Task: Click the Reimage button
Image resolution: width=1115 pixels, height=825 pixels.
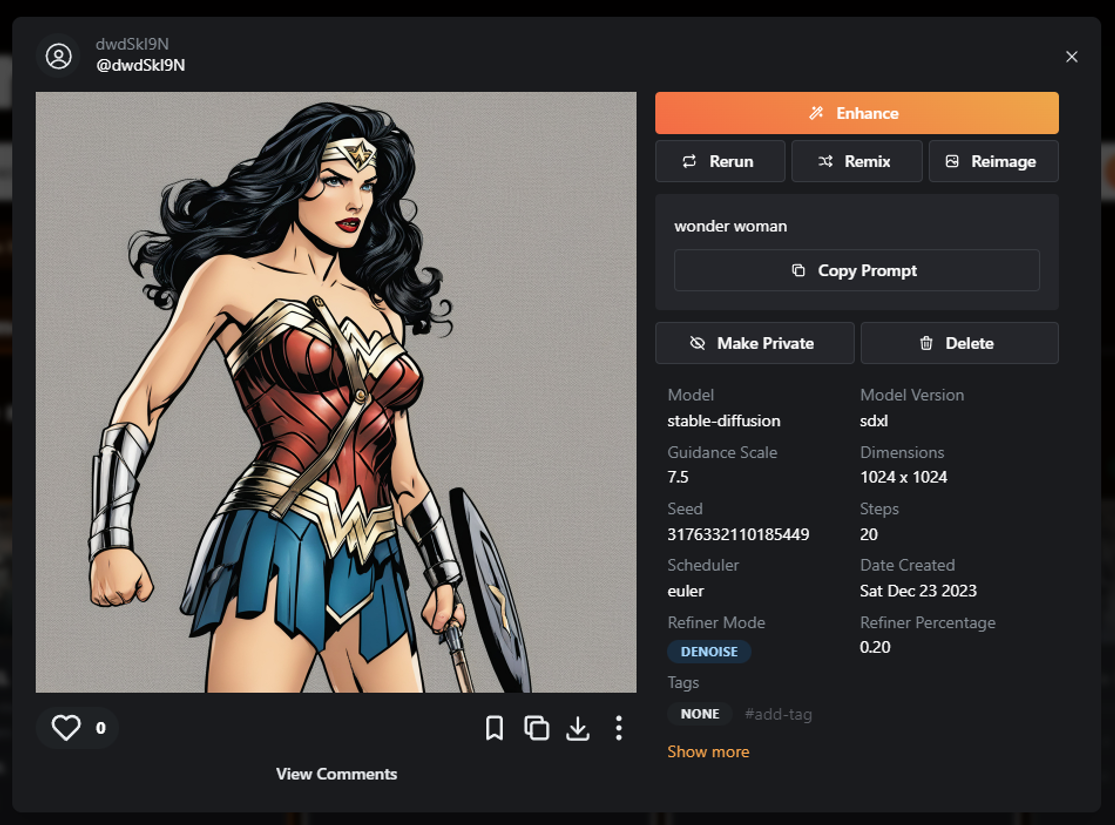Action: (x=993, y=161)
